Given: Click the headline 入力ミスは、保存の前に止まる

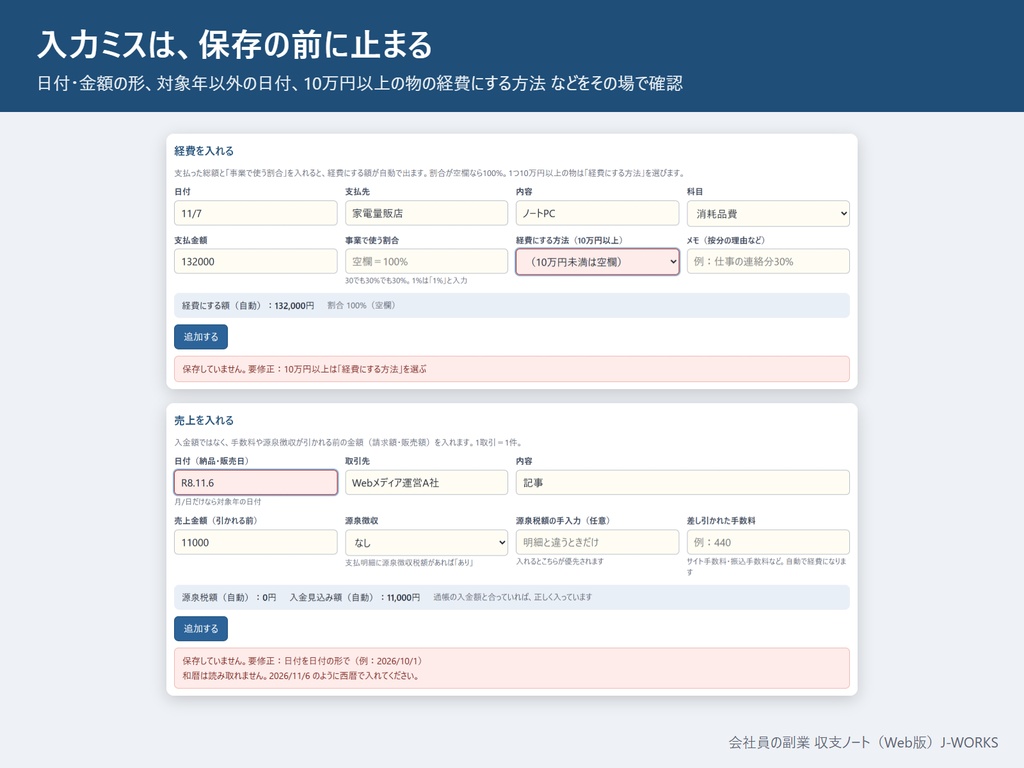Looking at the screenshot, I should click(235, 45).
